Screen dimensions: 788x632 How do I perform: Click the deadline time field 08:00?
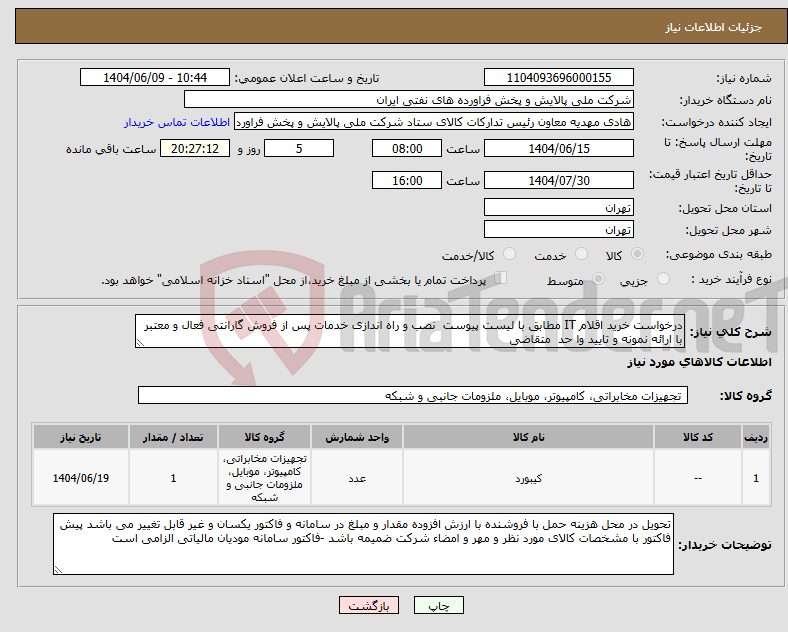[407, 148]
